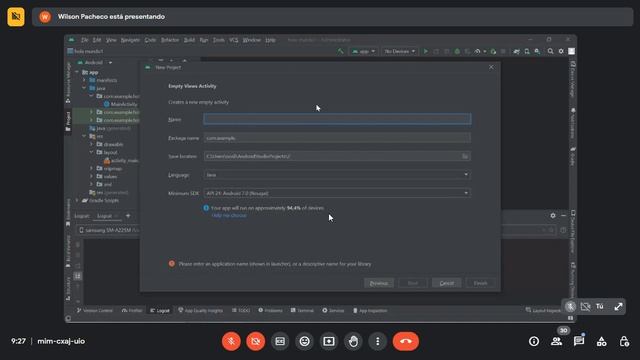Click presenter avatar W in banner

[45, 17]
